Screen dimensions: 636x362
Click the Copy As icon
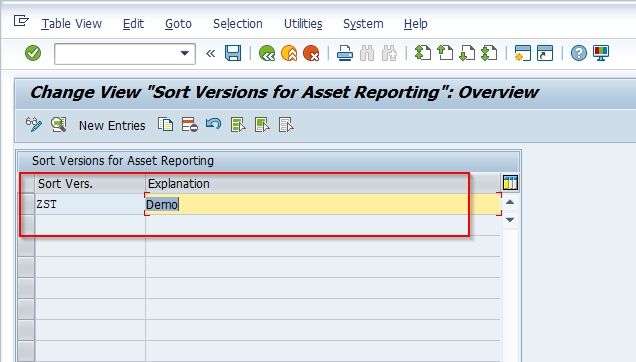click(x=165, y=125)
